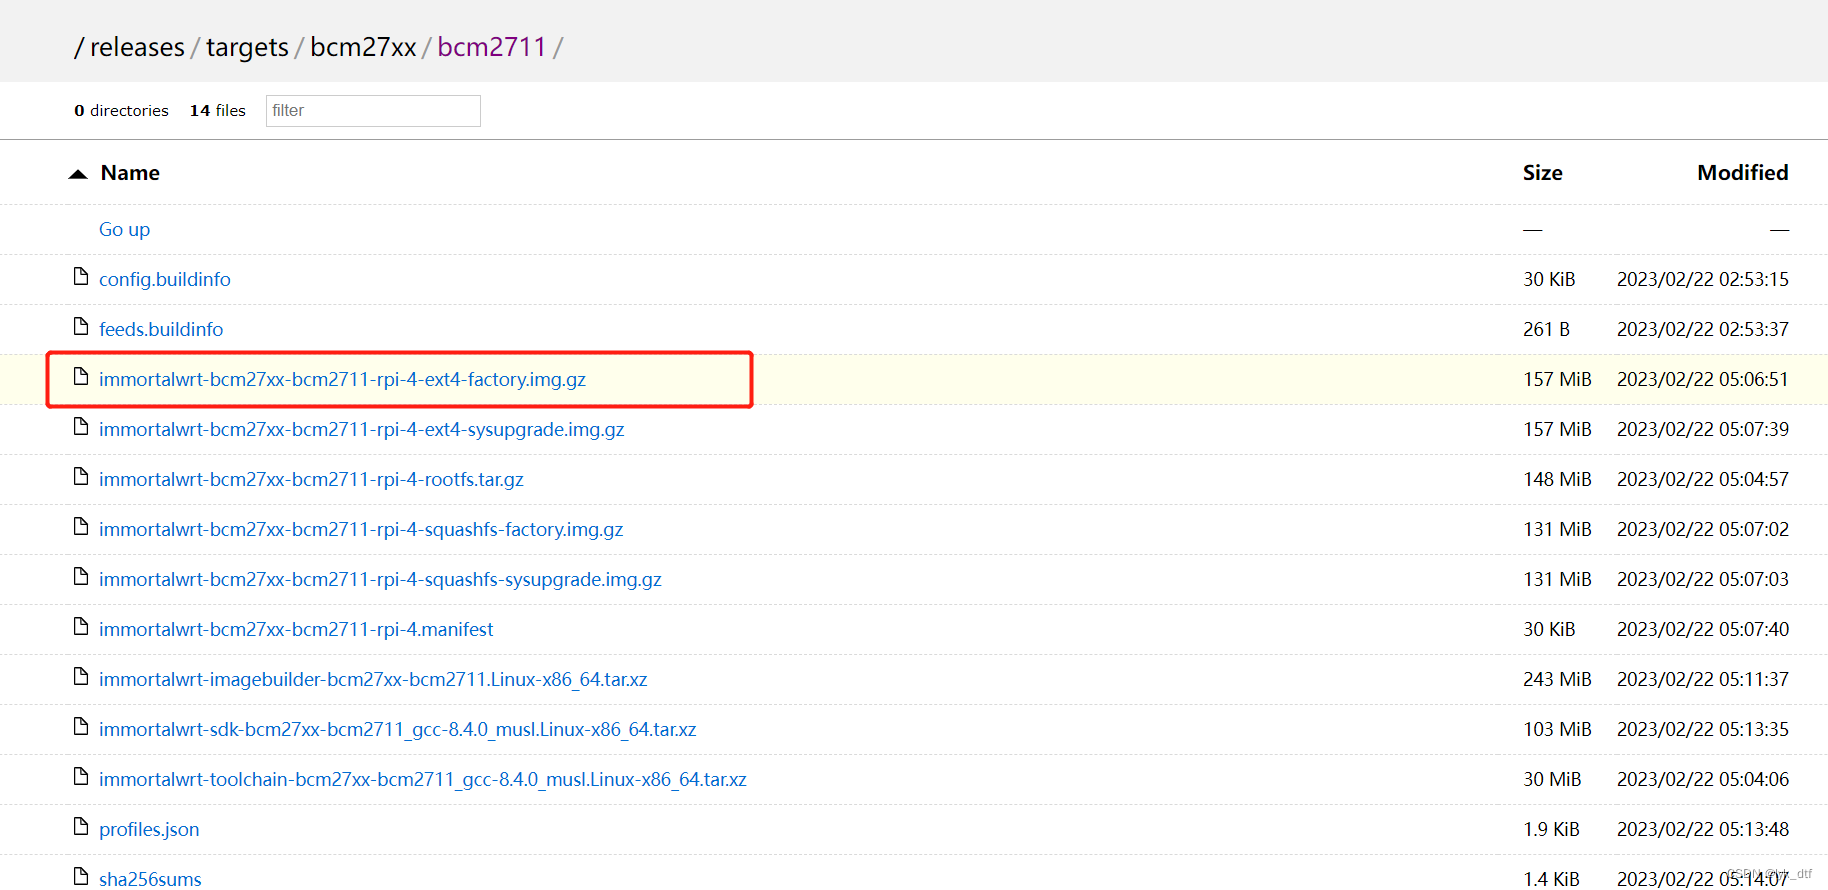The height and width of the screenshot is (890, 1828).
Task: Click the file icon for squashfs-factory.img.gz
Action: pyautogui.click(x=81, y=526)
